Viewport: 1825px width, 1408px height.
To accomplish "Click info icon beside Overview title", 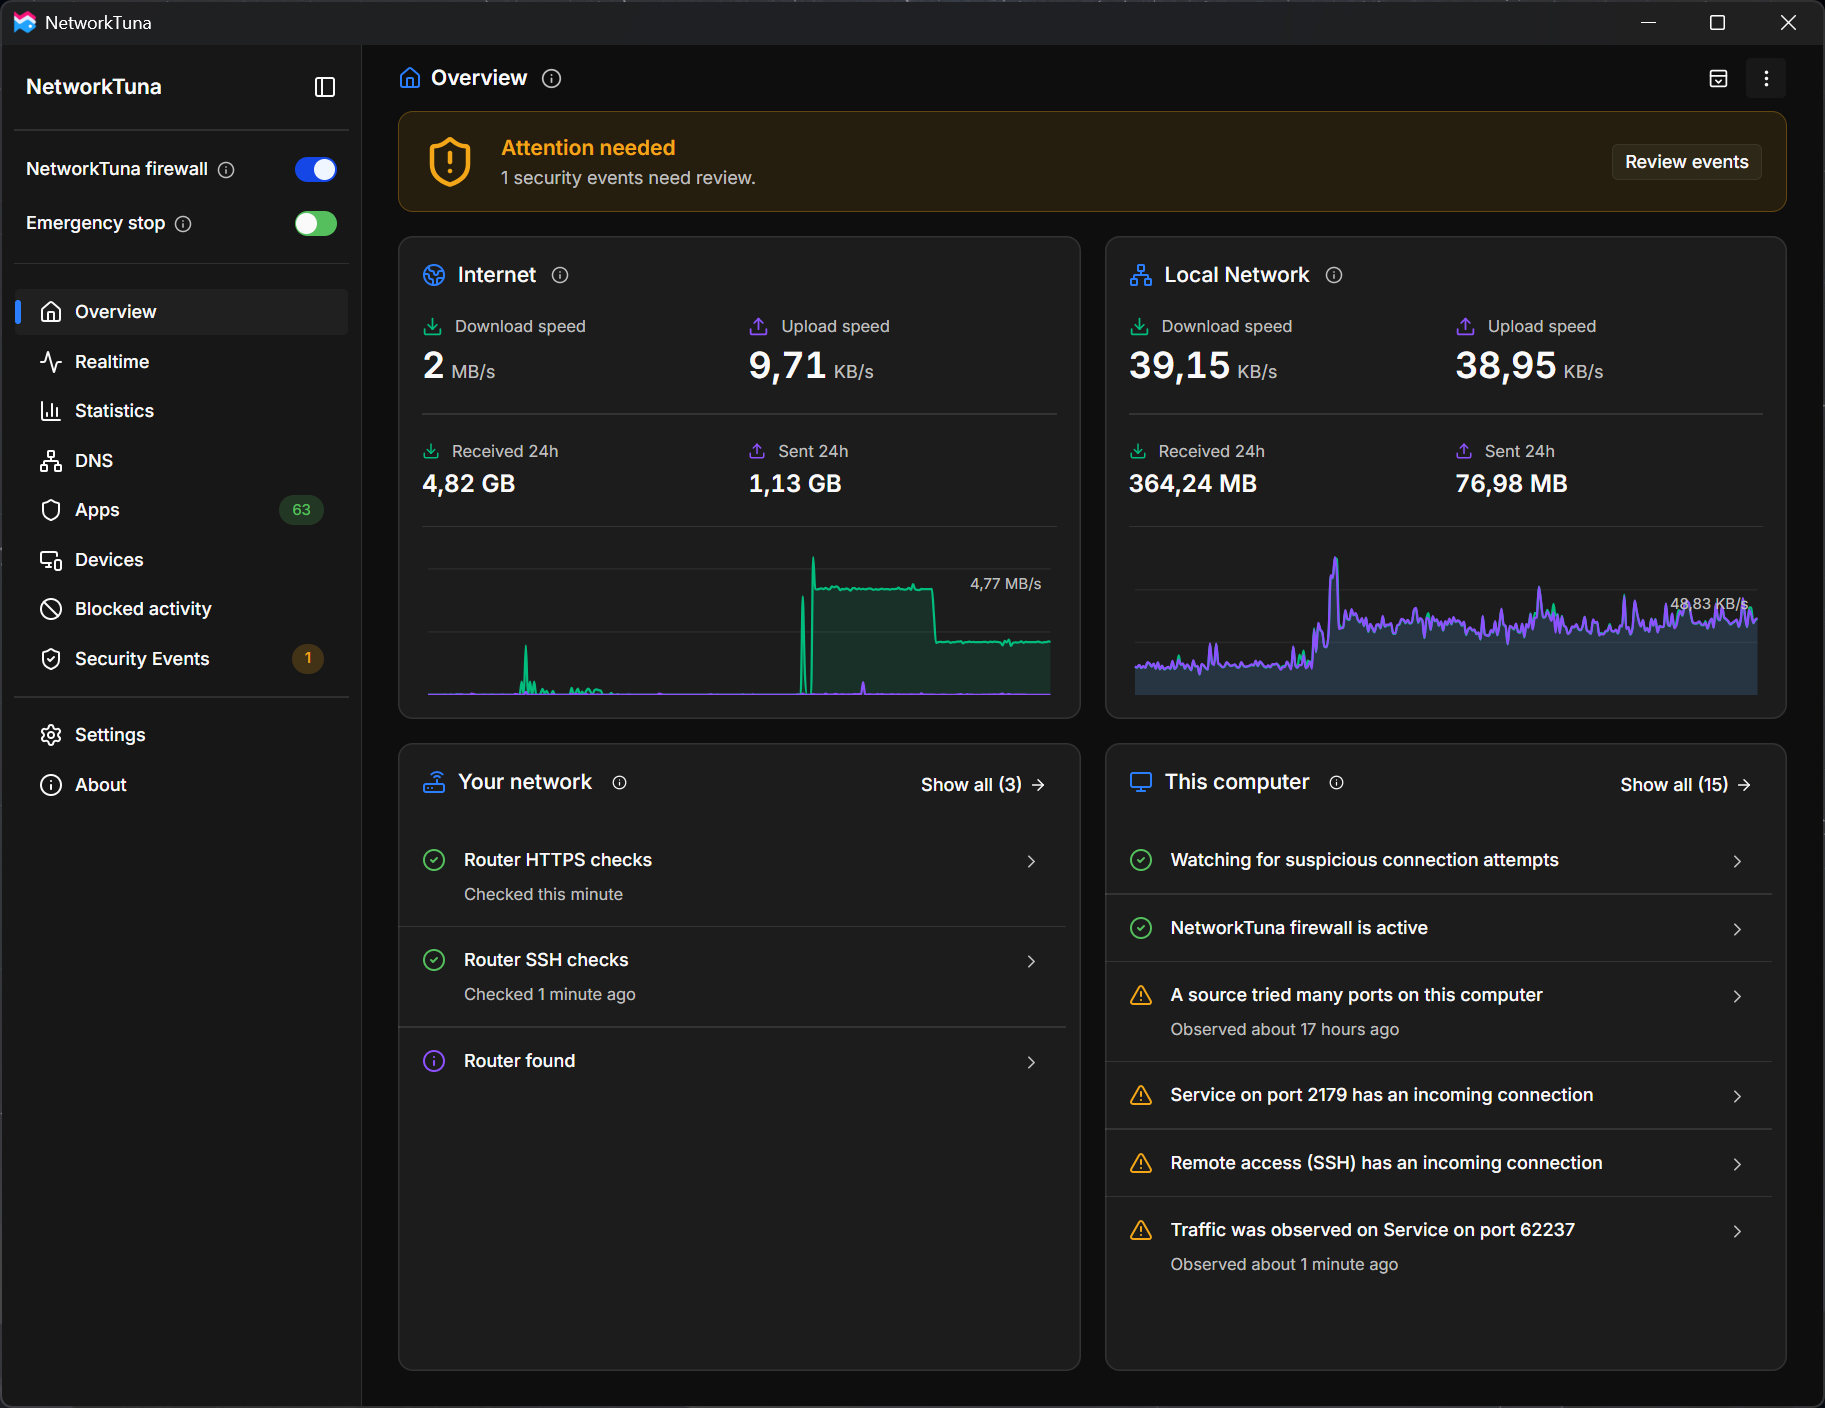I will click(551, 78).
